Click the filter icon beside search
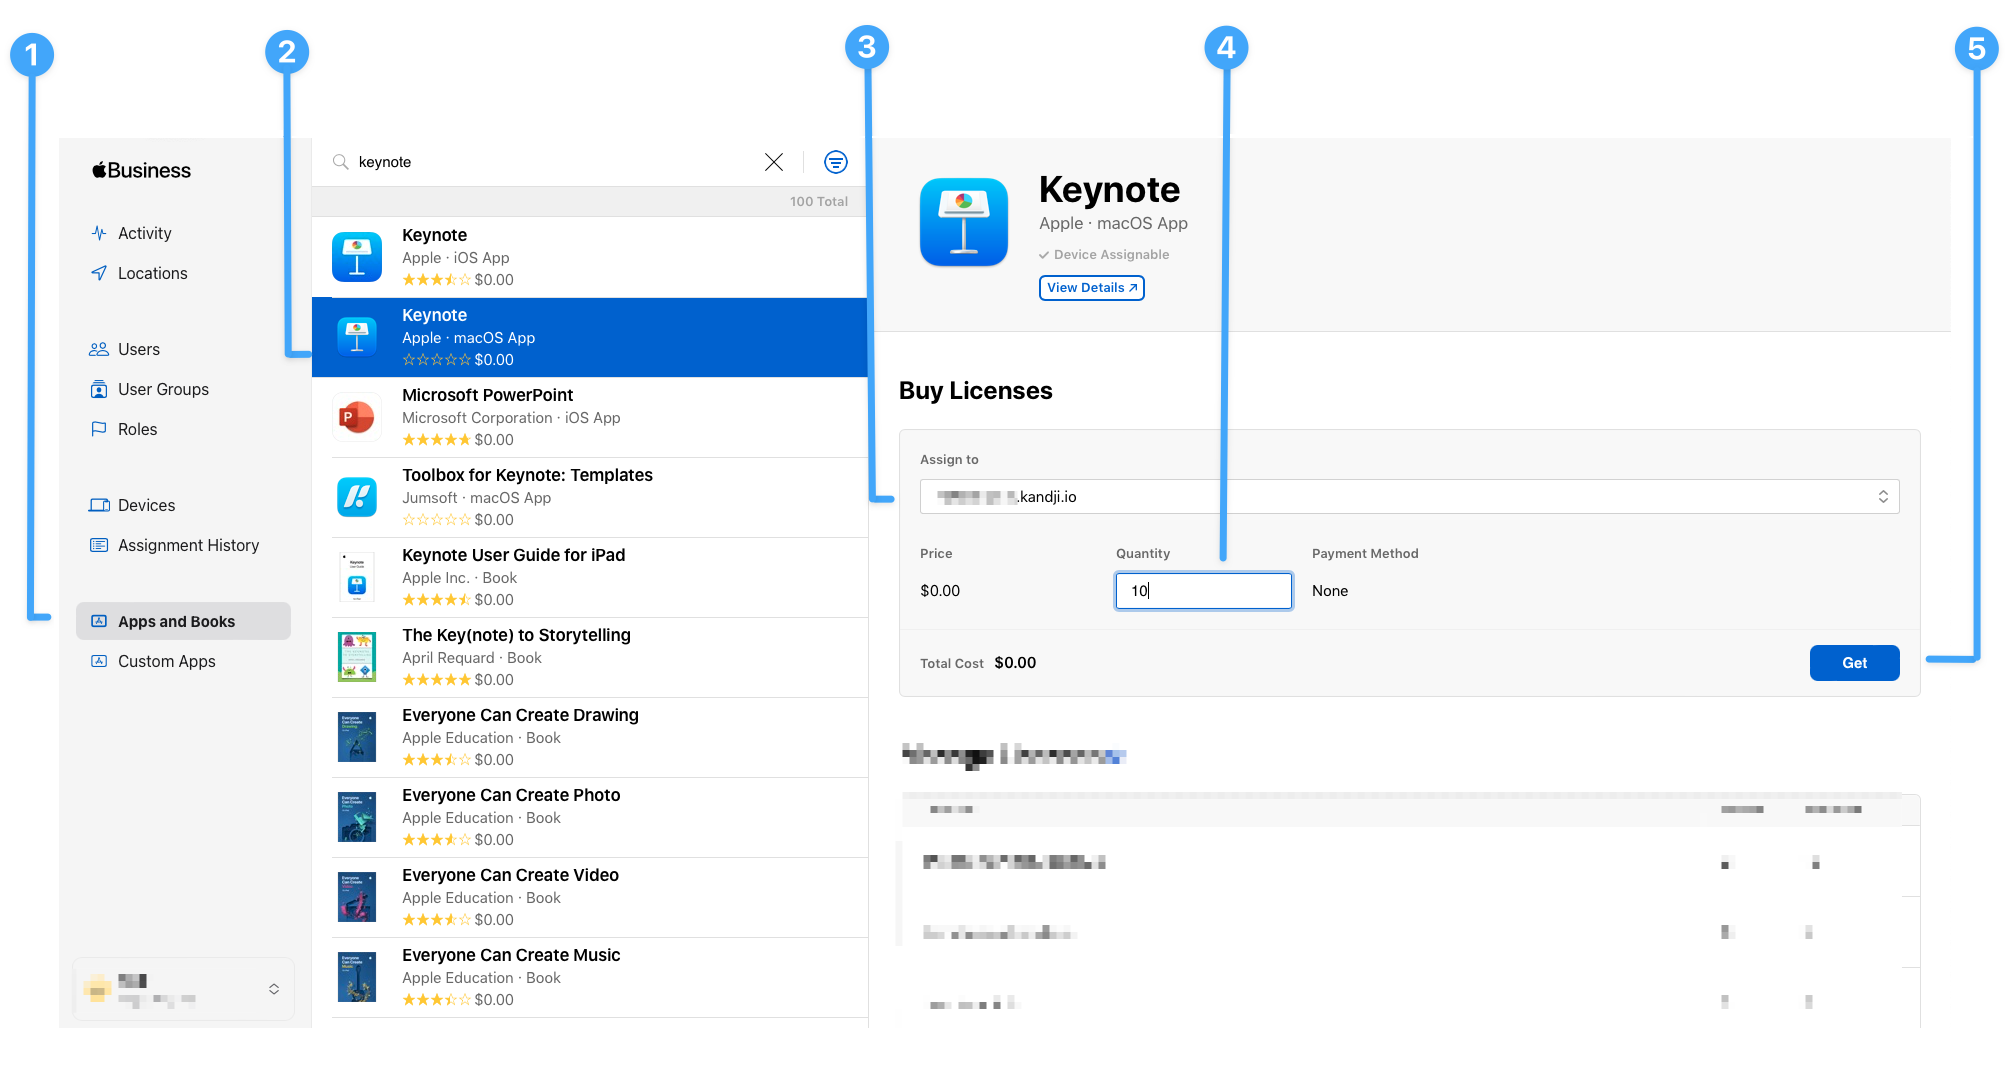 pyautogui.click(x=835, y=162)
